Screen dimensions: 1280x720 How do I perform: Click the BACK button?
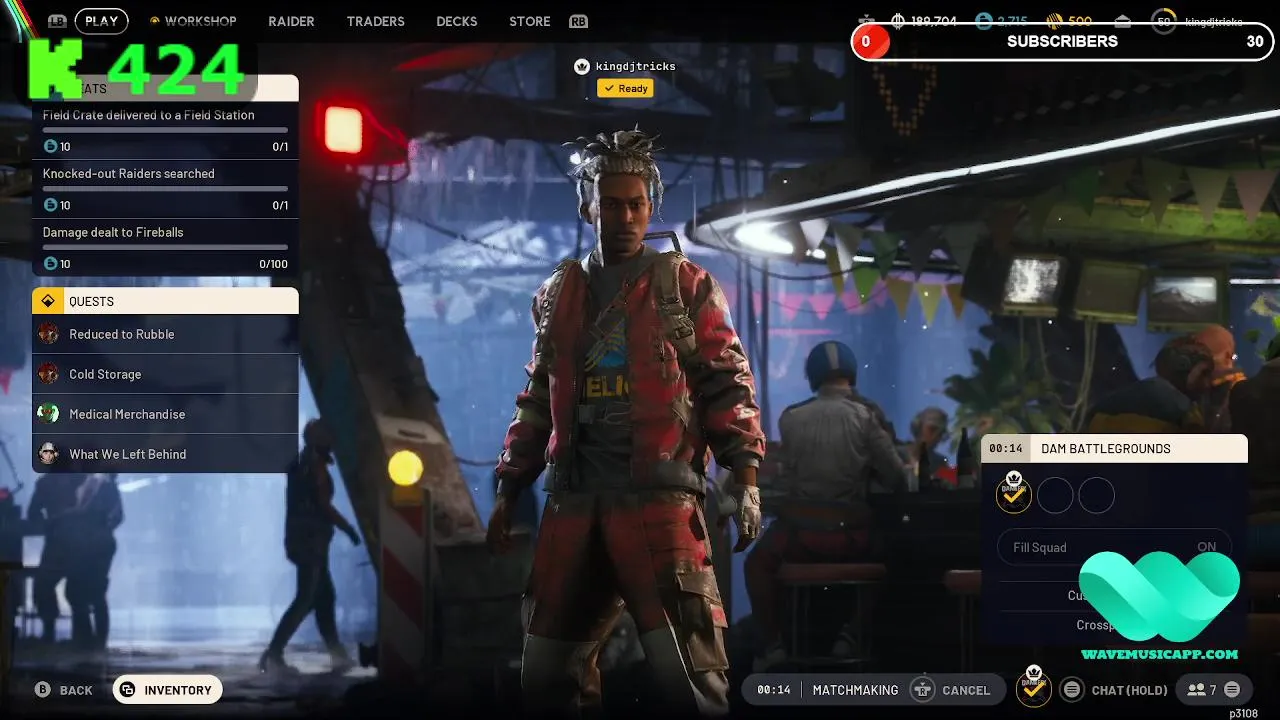point(64,690)
